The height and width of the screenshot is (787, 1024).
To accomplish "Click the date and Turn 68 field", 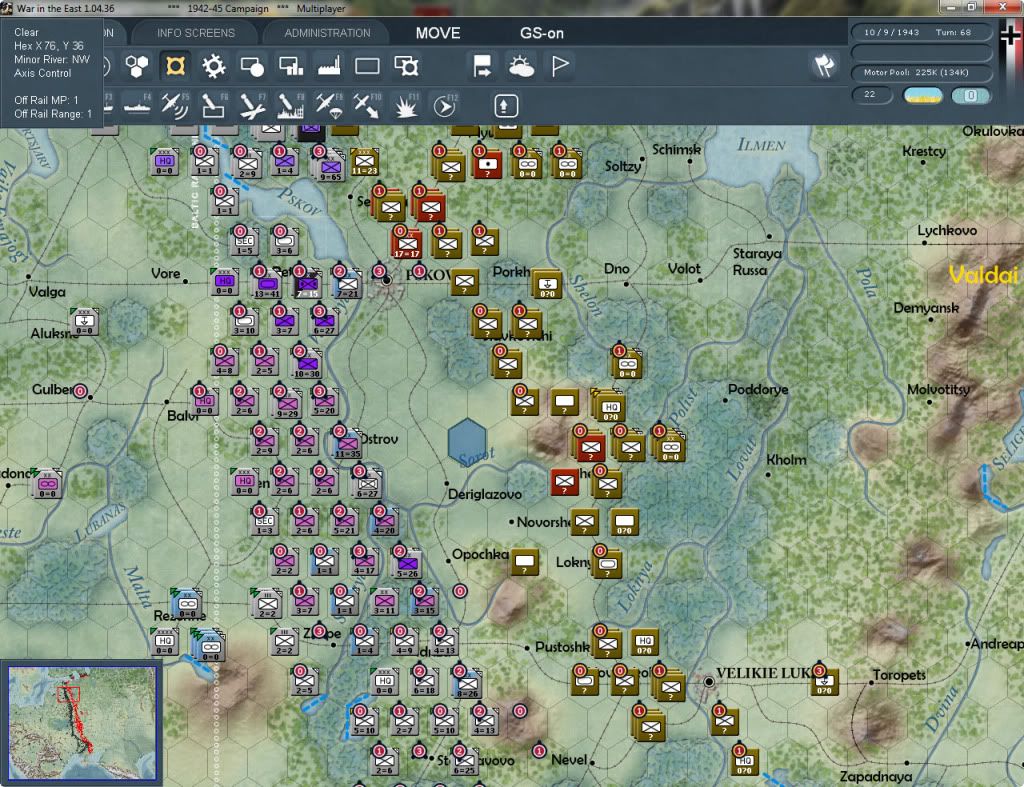I will click(920, 32).
